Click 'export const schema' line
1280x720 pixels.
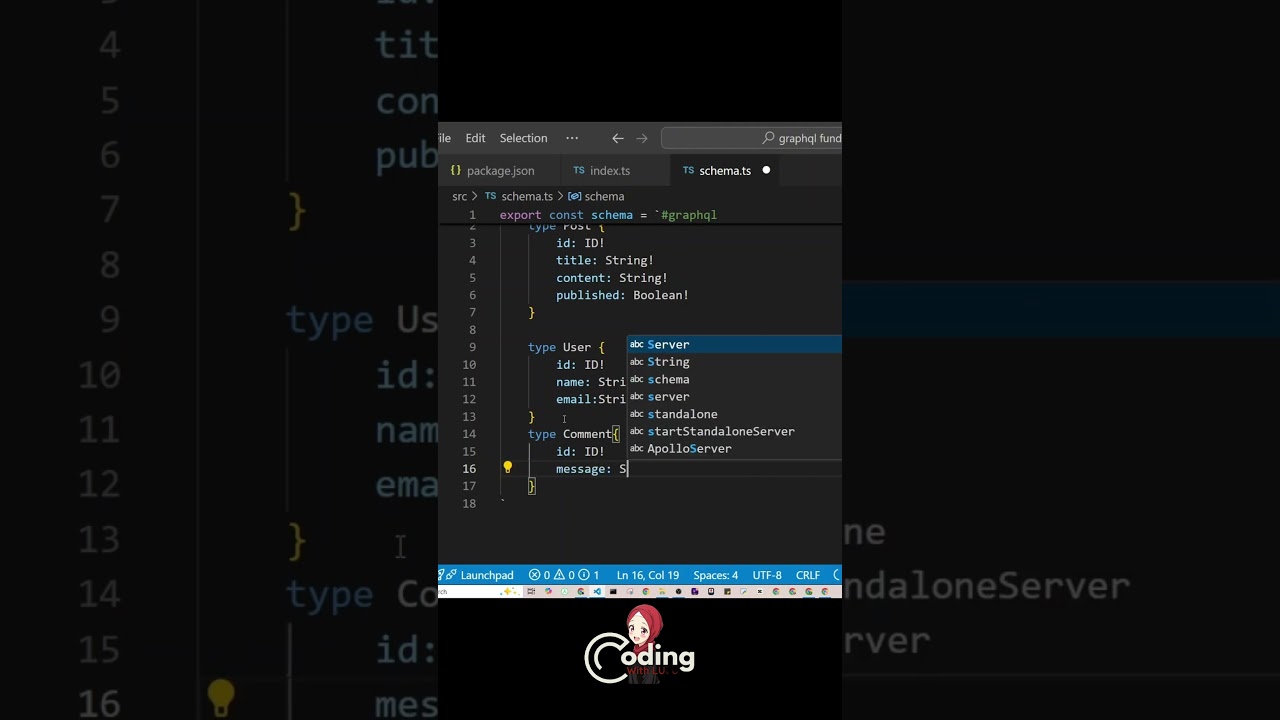(x=608, y=215)
